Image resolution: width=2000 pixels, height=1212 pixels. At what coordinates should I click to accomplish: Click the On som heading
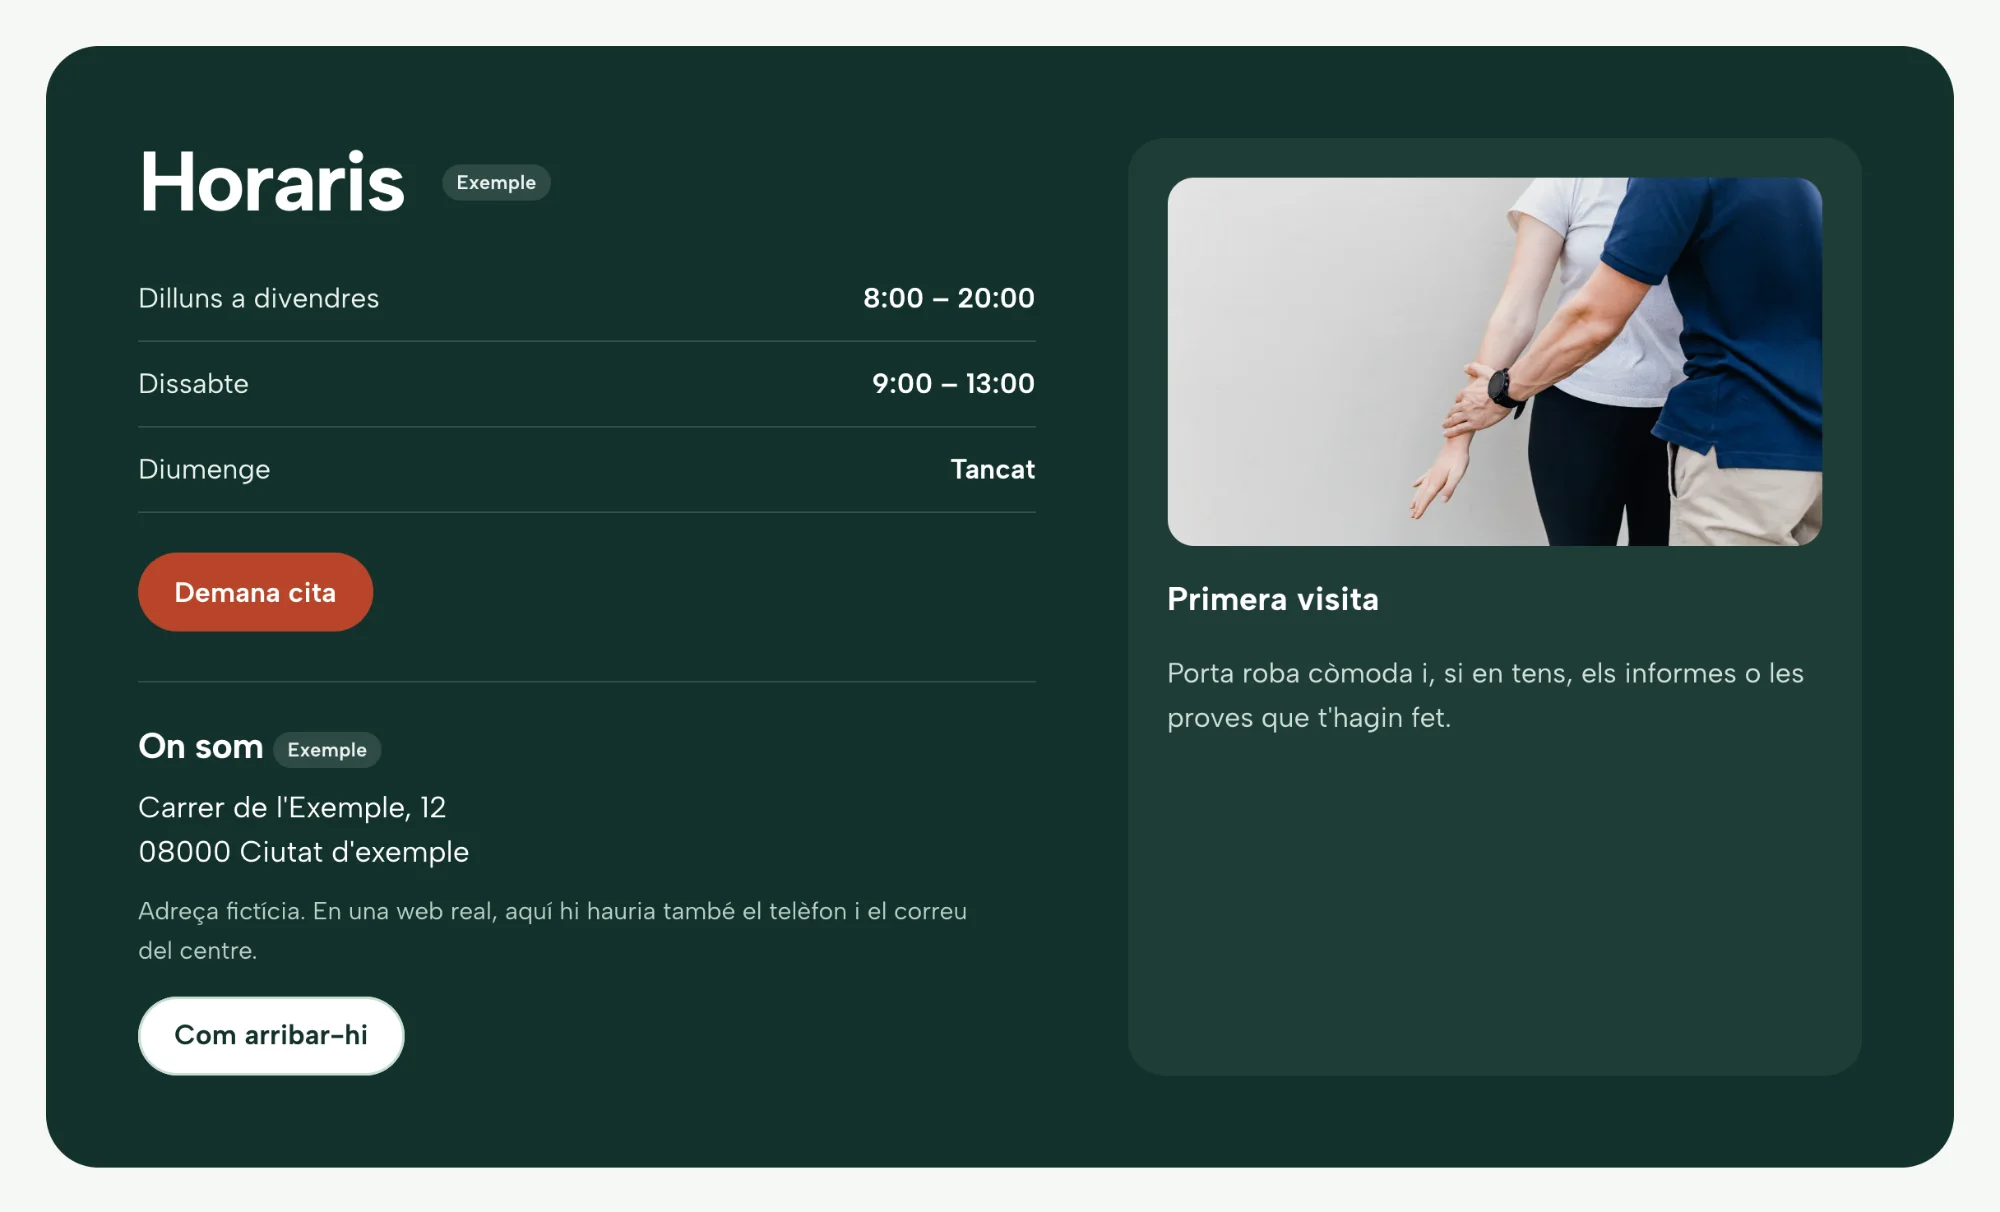[x=200, y=746]
